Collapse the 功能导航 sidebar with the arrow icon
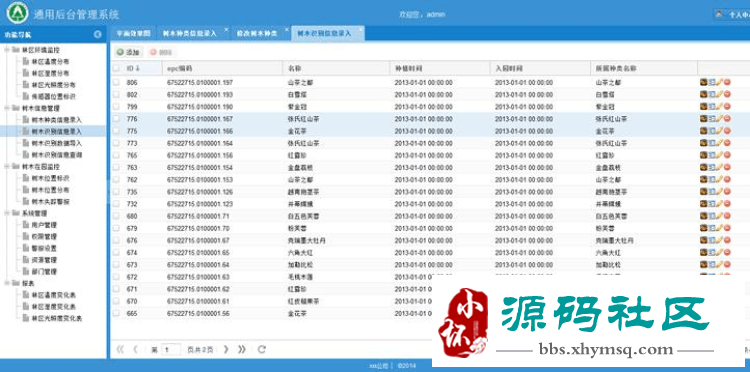The height and width of the screenshot is (372, 750). point(98,34)
